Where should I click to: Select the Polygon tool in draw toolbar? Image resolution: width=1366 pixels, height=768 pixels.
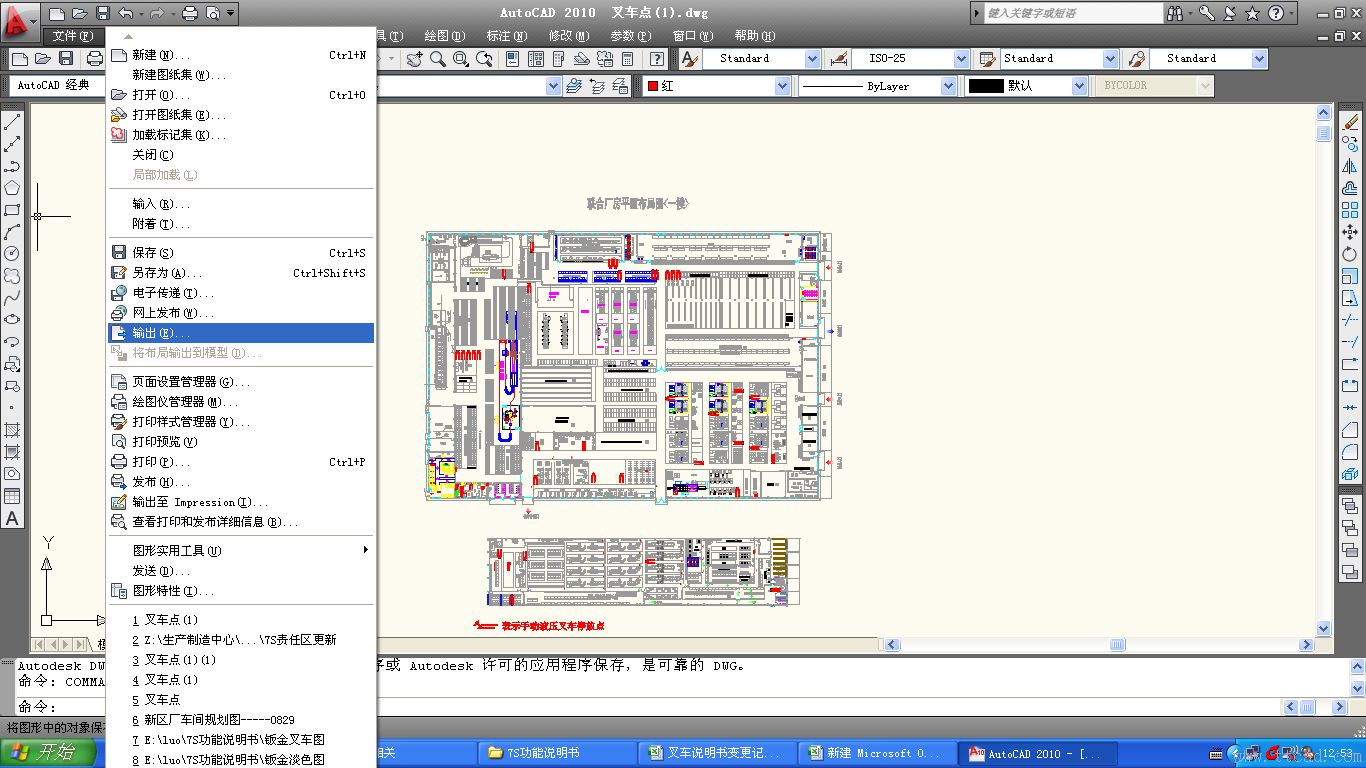pyautogui.click(x=12, y=188)
